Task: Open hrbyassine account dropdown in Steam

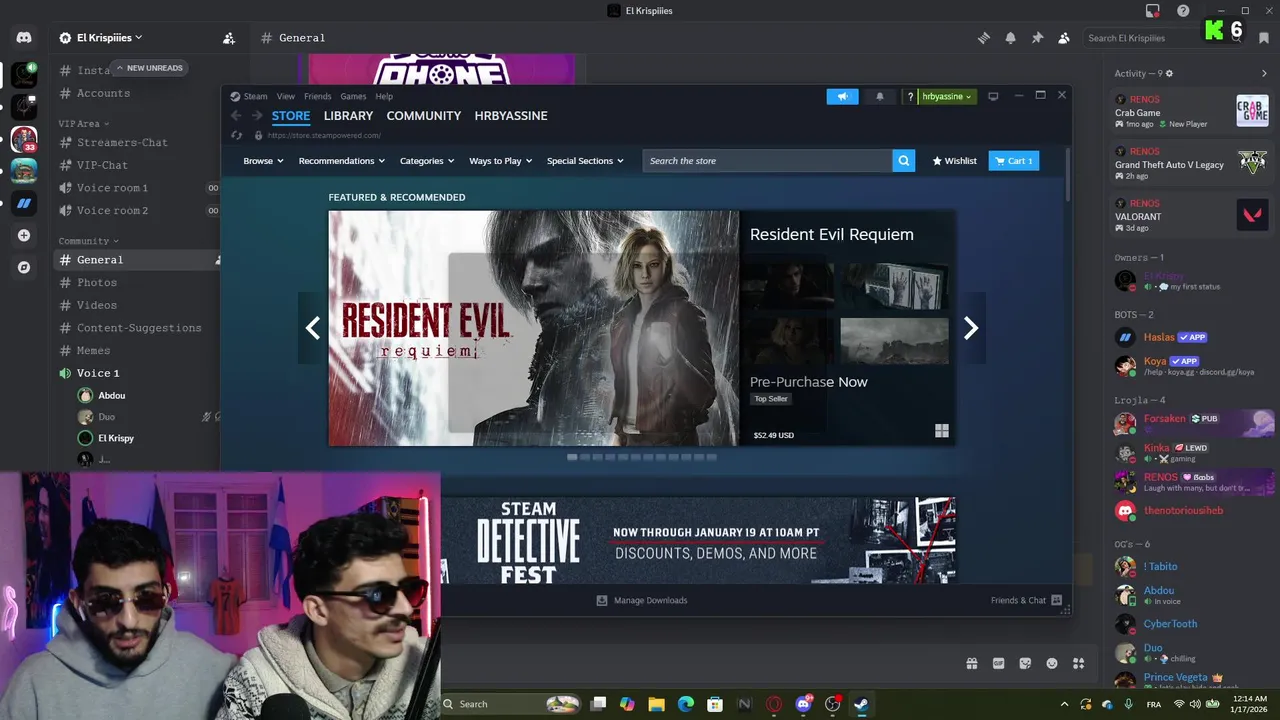Action: click(x=946, y=96)
